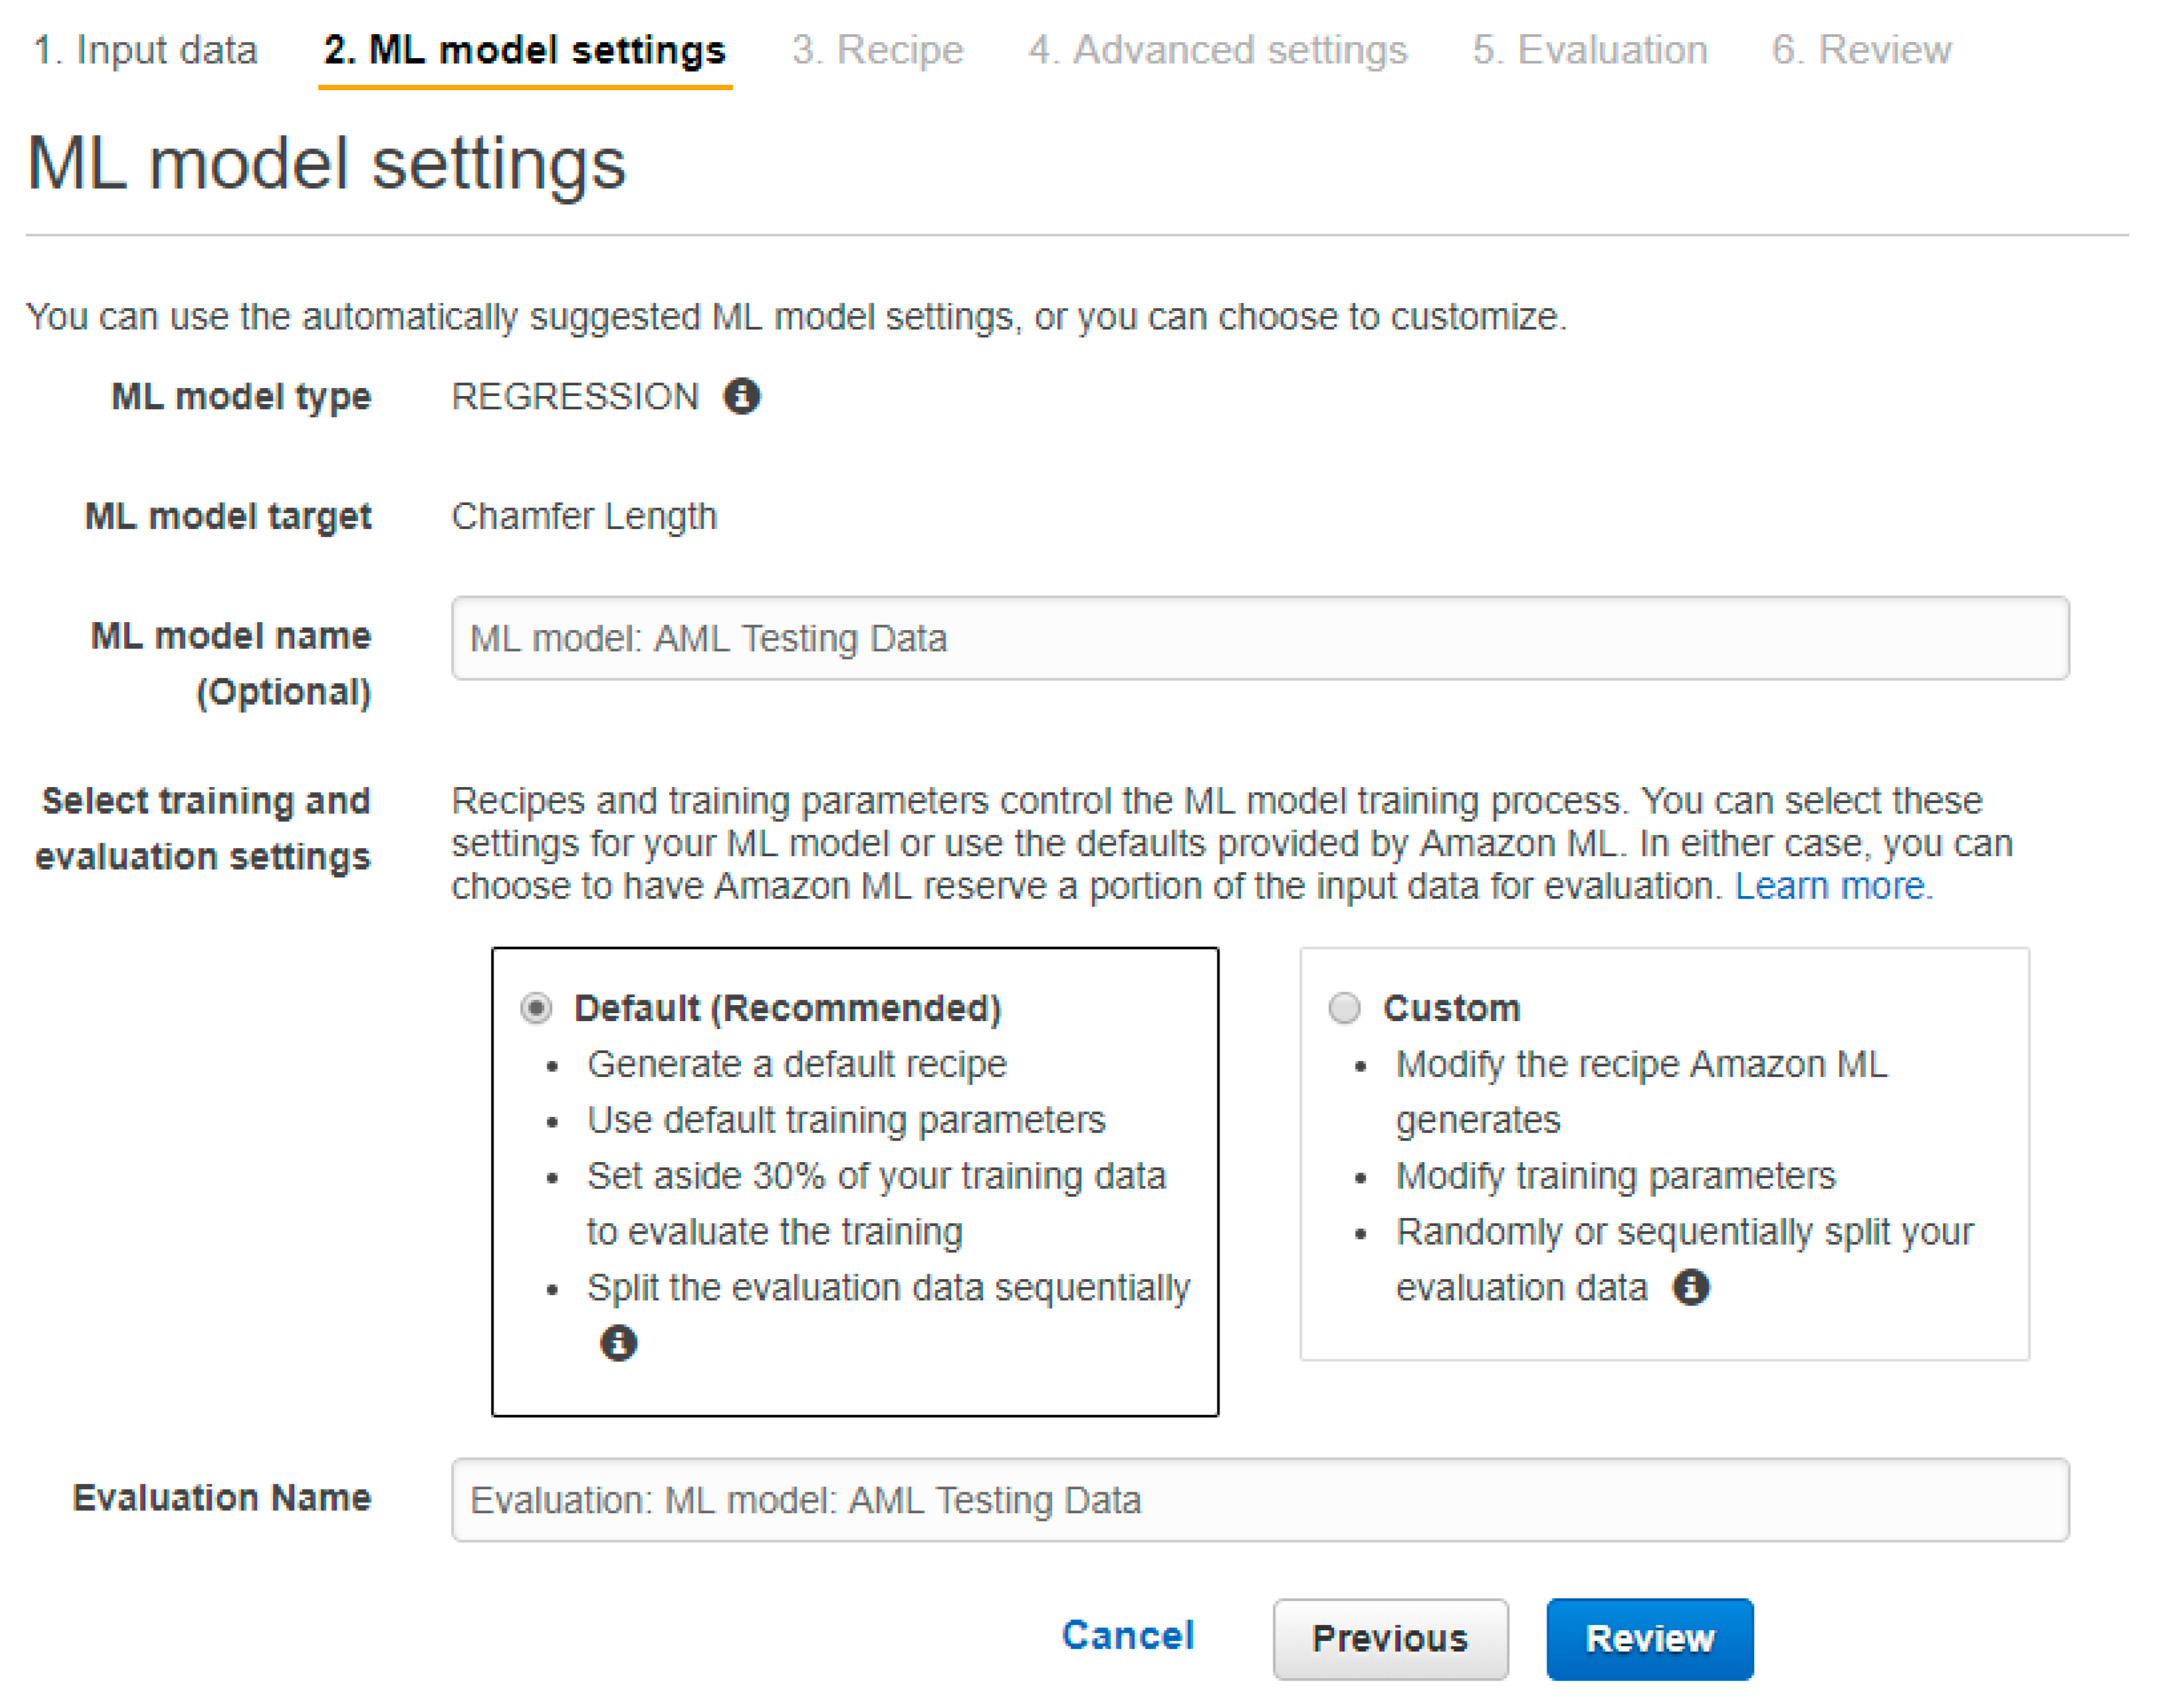2162x1708 pixels.
Task: Open the Advanced settings step
Action: click(1217, 50)
